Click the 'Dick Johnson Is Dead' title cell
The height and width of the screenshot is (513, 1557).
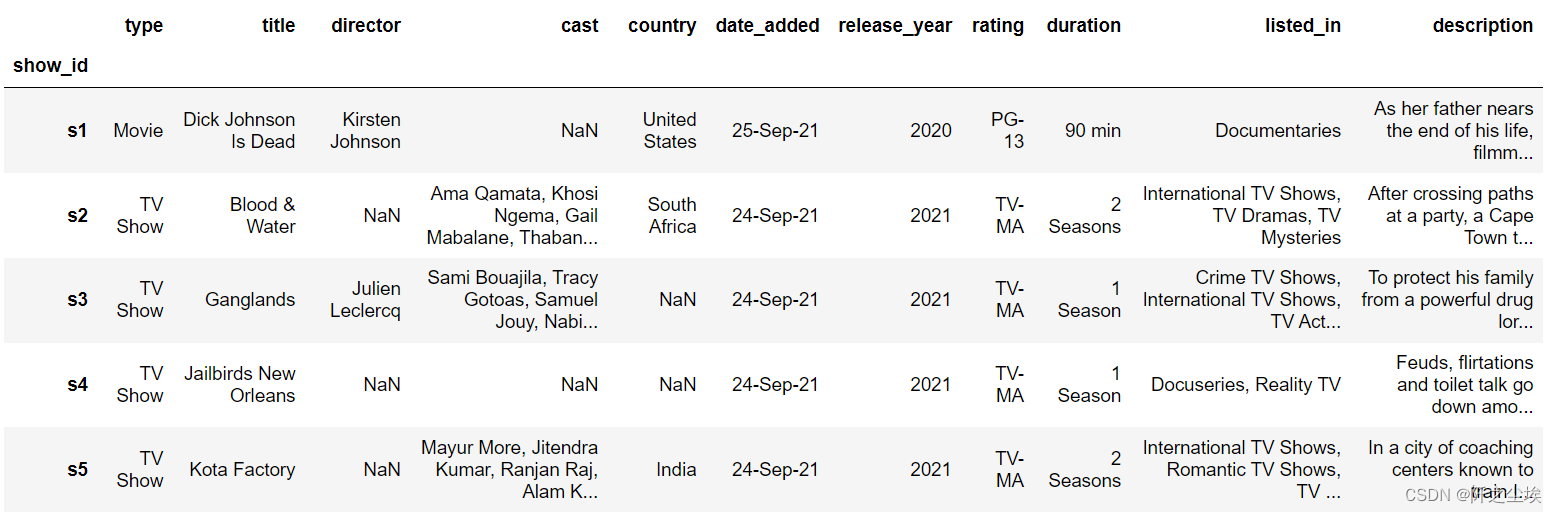click(239, 131)
